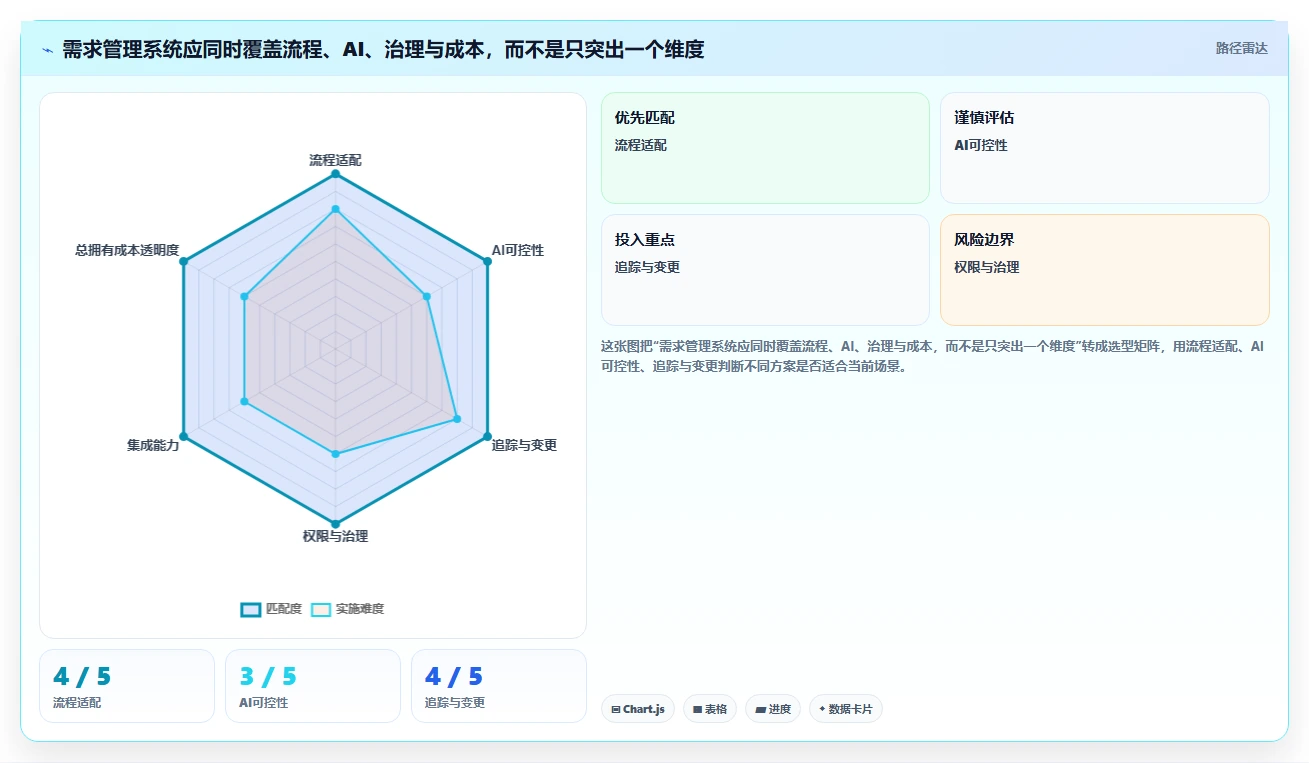Click the 进度 chip
This screenshot has width=1309, height=763.
click(773, 709)
